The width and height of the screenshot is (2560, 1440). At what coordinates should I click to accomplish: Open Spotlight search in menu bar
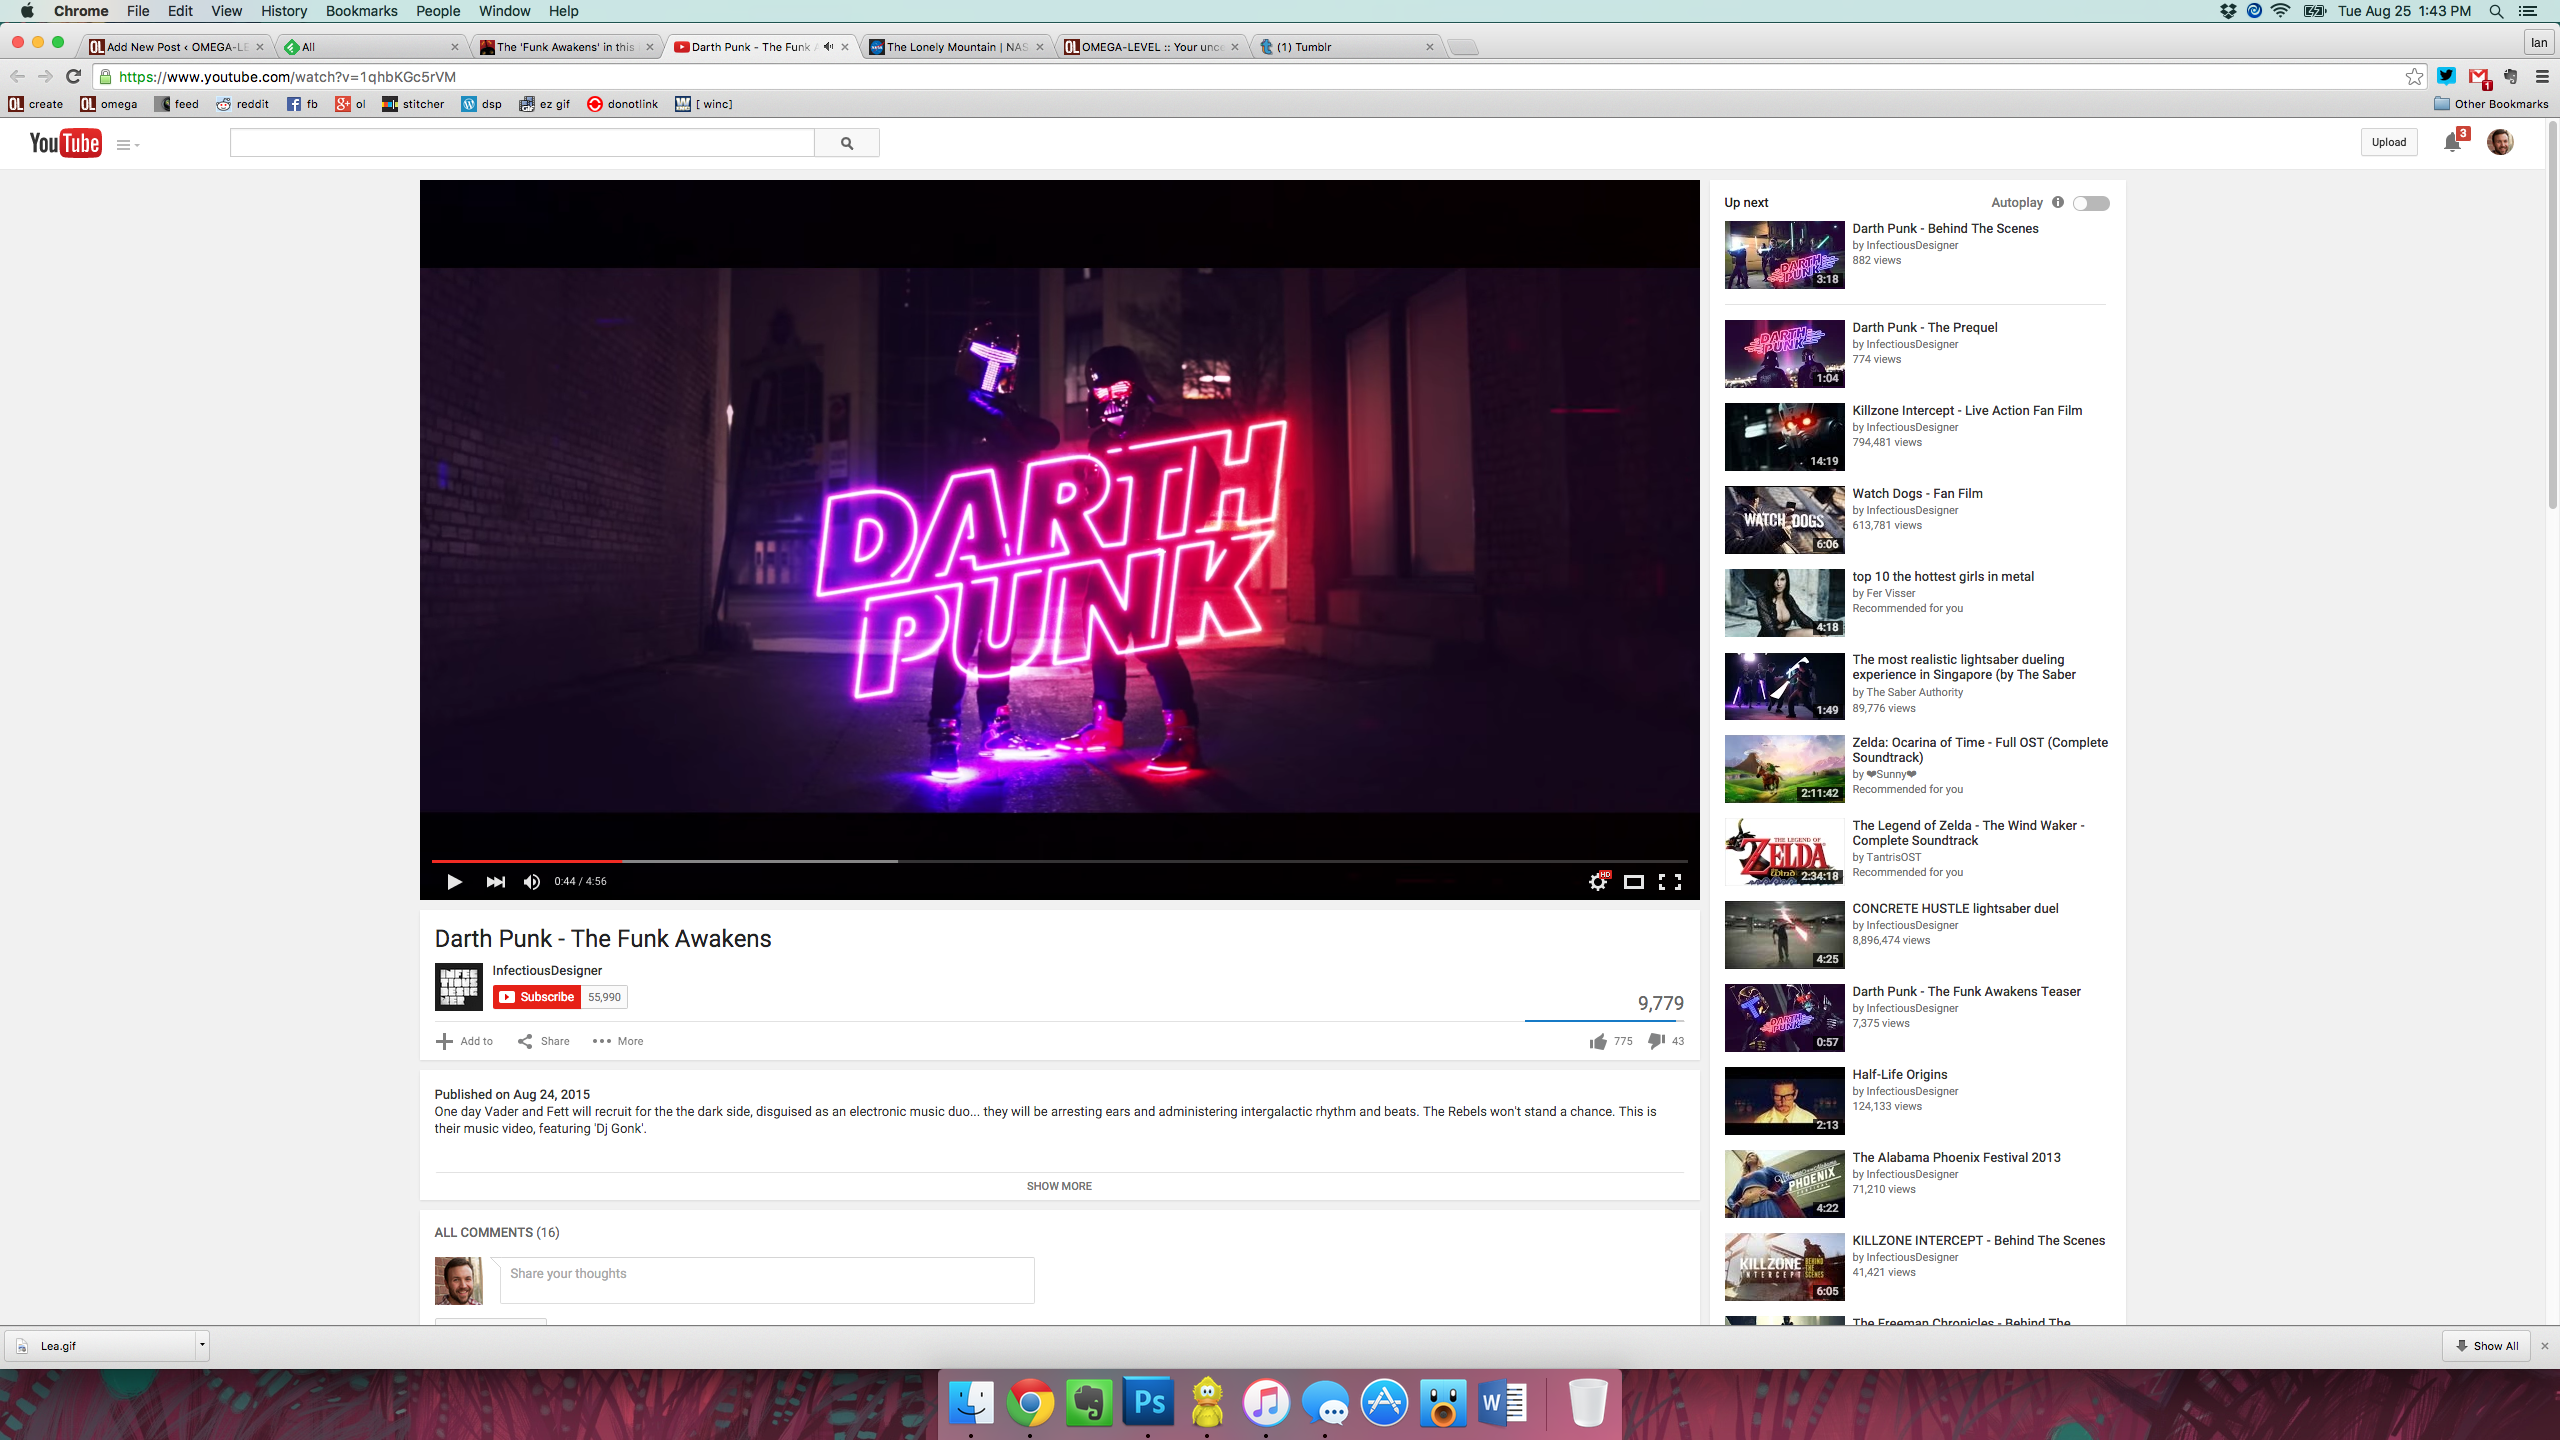pyautogui.click(x=2496, y=11)
